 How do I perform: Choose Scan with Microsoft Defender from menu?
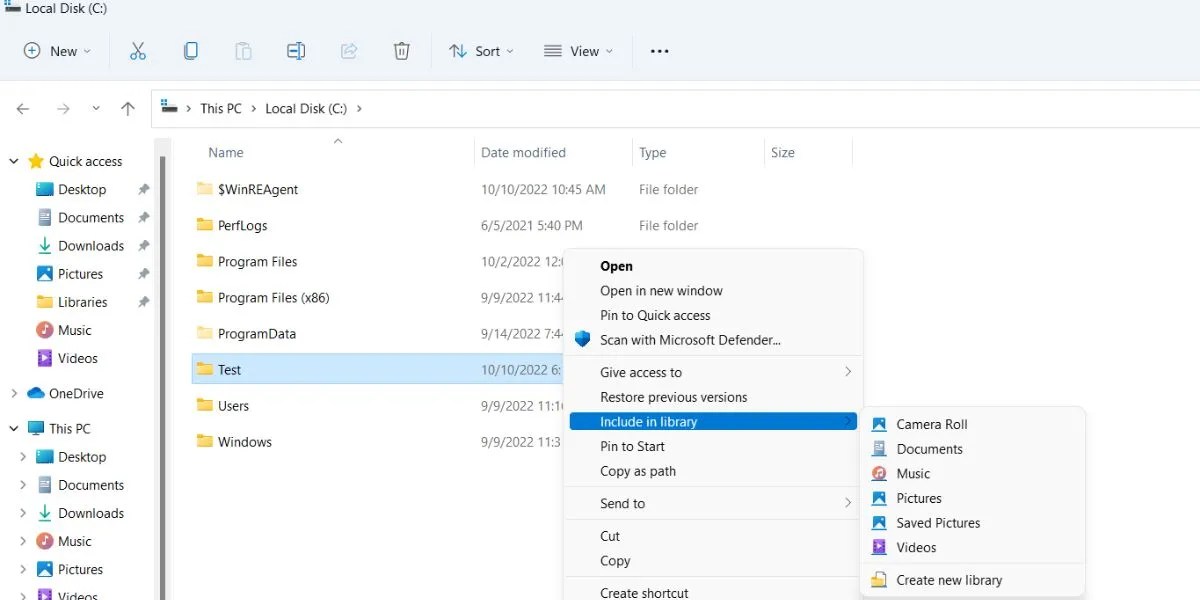(x=665, y=339)
